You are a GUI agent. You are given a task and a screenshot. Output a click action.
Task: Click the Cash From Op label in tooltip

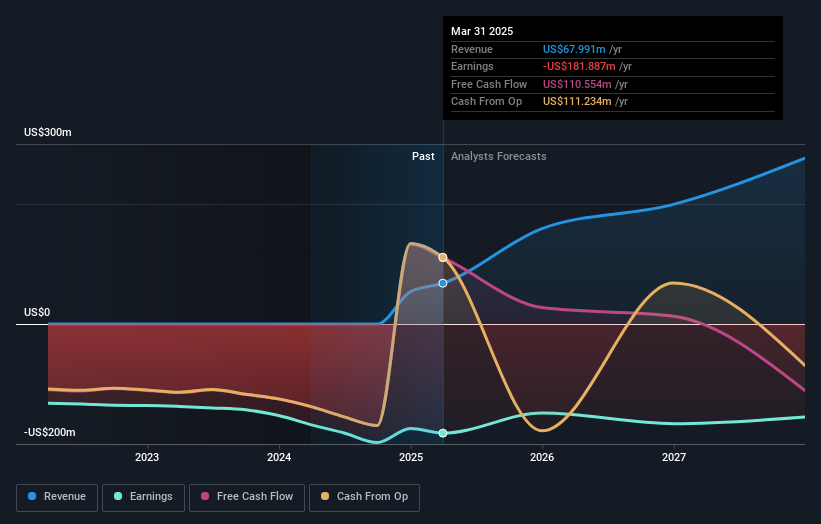486,102
